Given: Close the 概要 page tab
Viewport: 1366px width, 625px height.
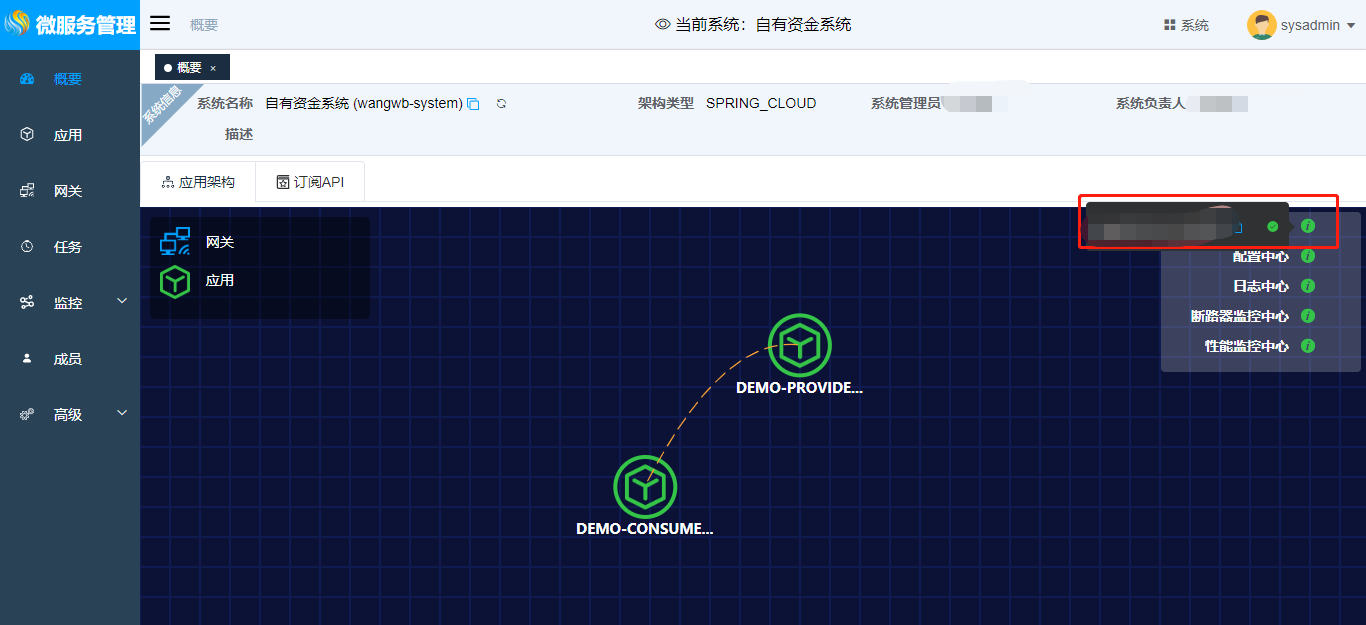Looking at the screenshot, I should [x=213, y=68].
